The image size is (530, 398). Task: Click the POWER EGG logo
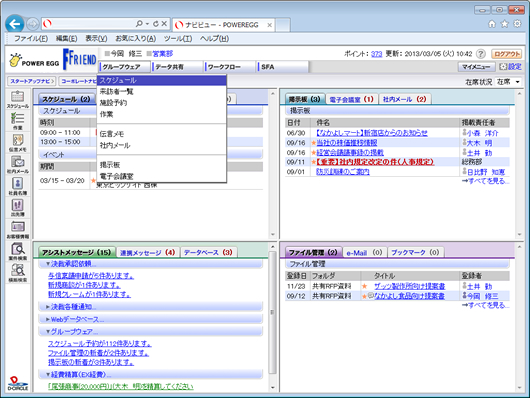(x=34, y=60)
